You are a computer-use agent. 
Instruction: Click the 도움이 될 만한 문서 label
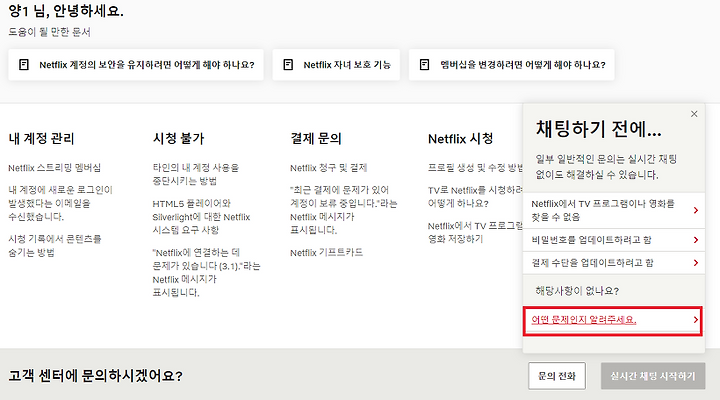tap(50, 32)
